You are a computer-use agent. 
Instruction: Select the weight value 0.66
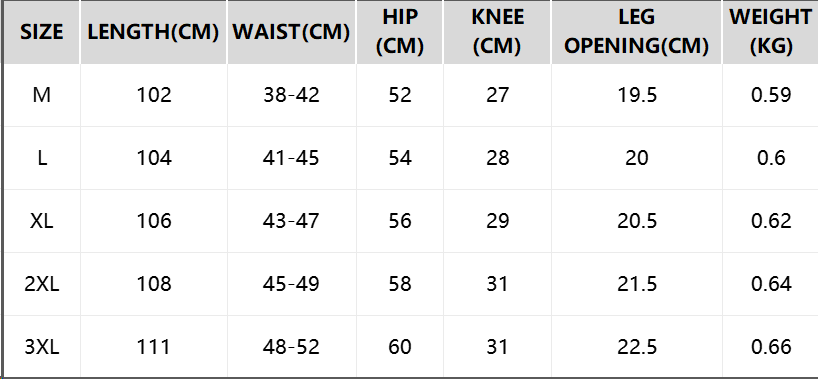pos(771,347)
